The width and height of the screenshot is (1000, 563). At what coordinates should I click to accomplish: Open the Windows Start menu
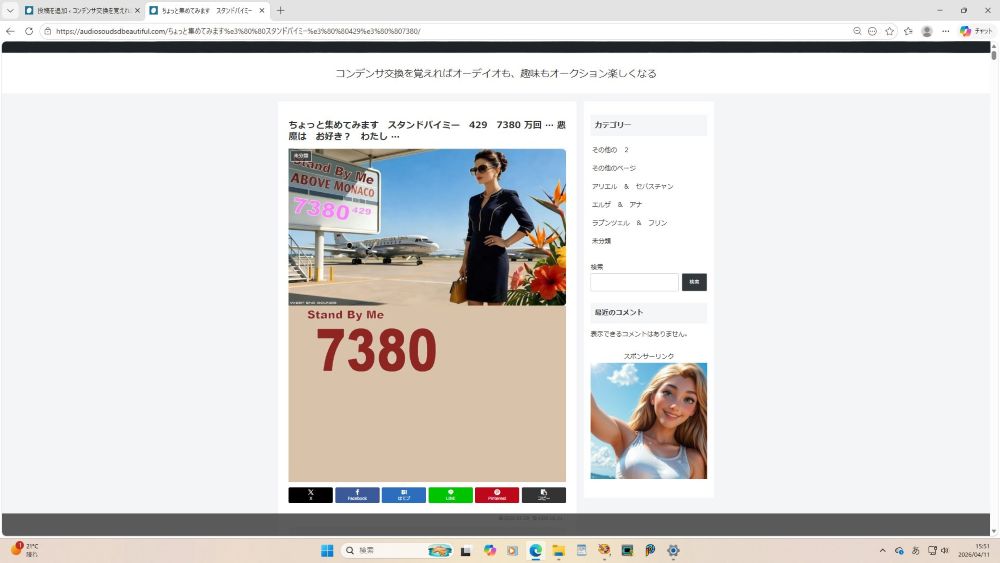(327, 550)
